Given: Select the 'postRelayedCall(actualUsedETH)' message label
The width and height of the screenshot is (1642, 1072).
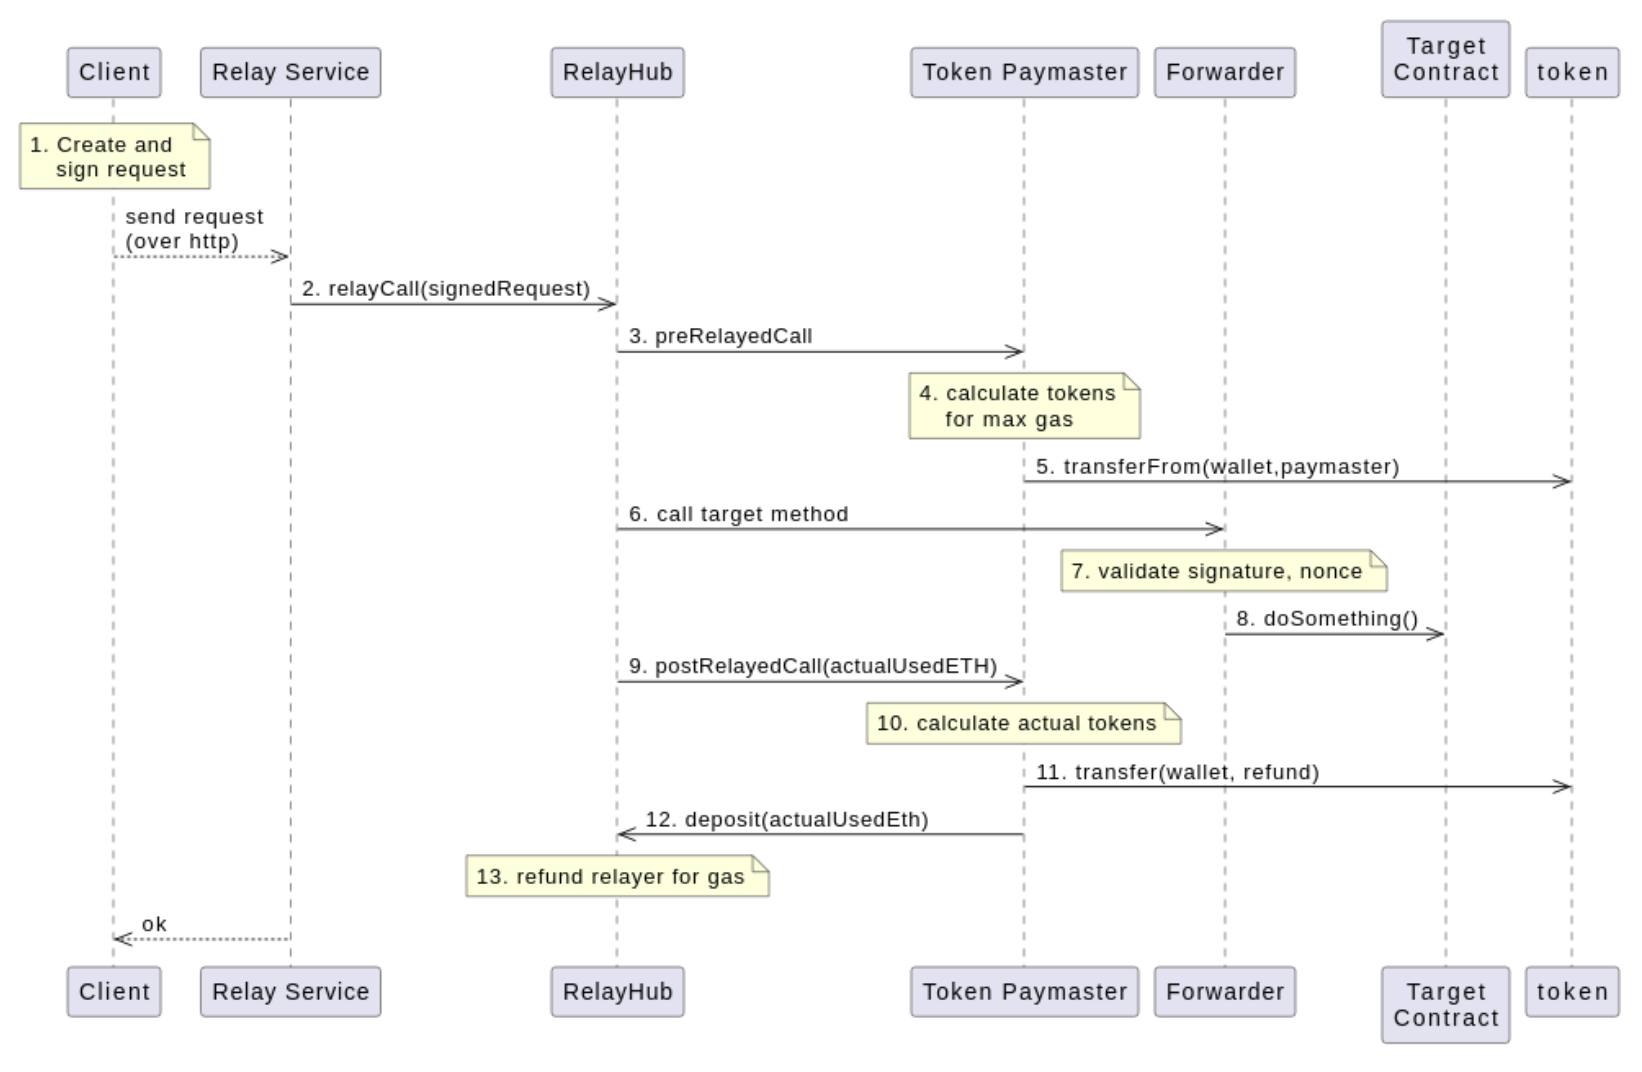Looking at the screenshot, I should (813, 666).
